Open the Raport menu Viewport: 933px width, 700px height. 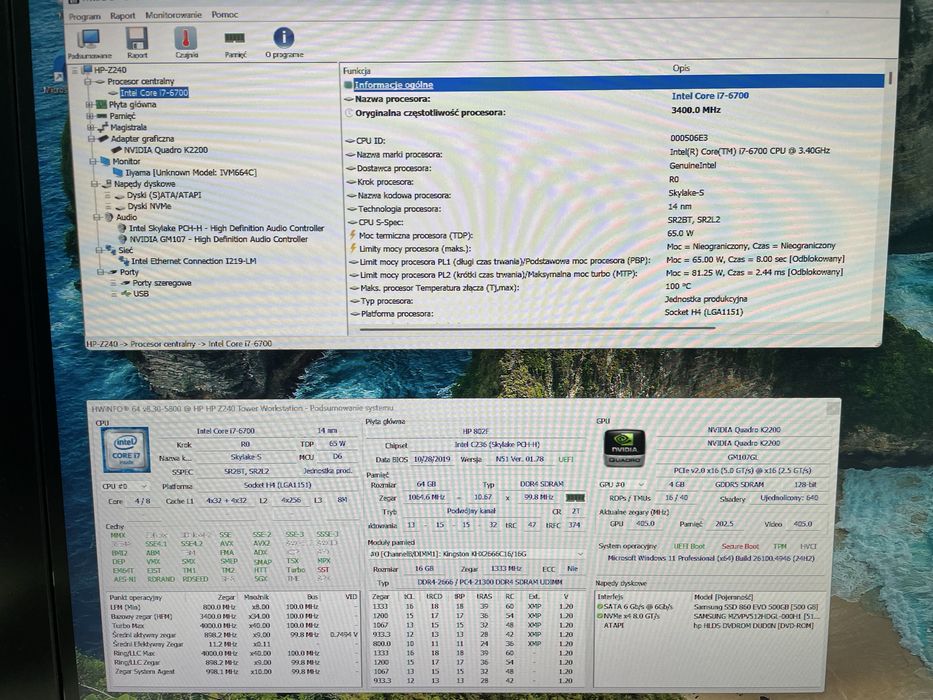(x=123, y=15)
